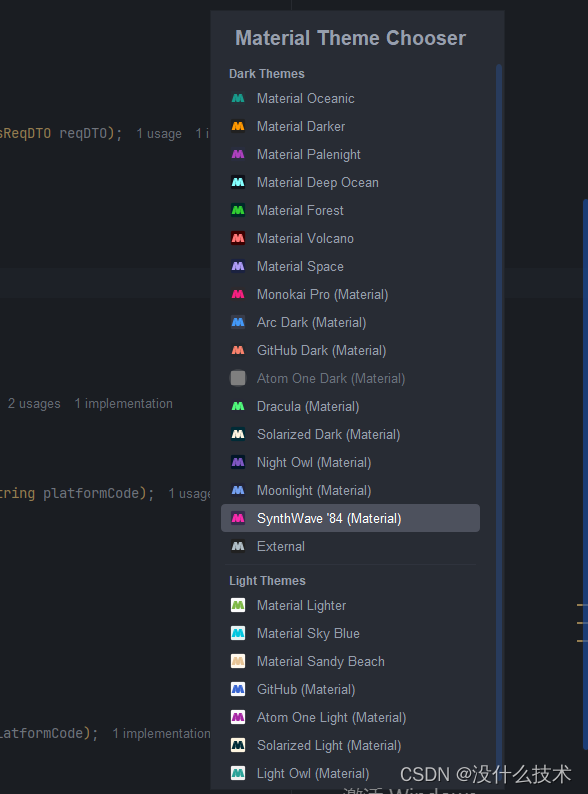Screen dimensions: 588x794
Task: Click '1 implementation' beside '2 usages'
Action: [124, 404]
